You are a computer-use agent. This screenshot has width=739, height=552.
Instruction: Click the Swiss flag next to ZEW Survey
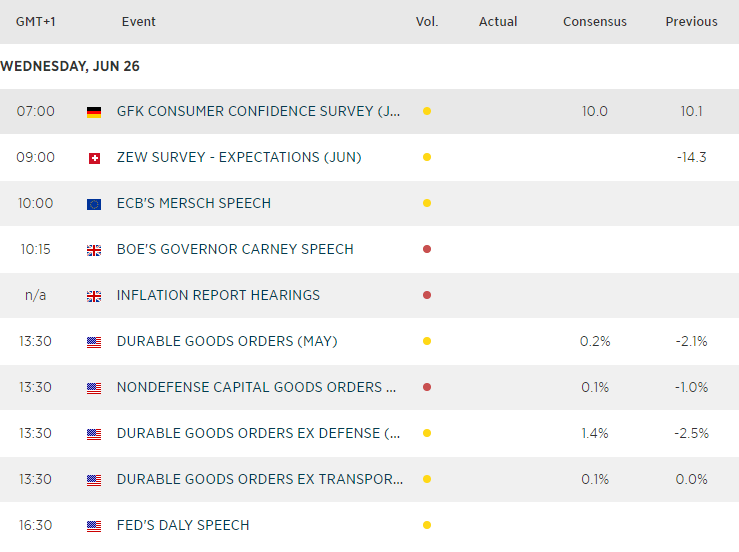click(x=94, y=158)
